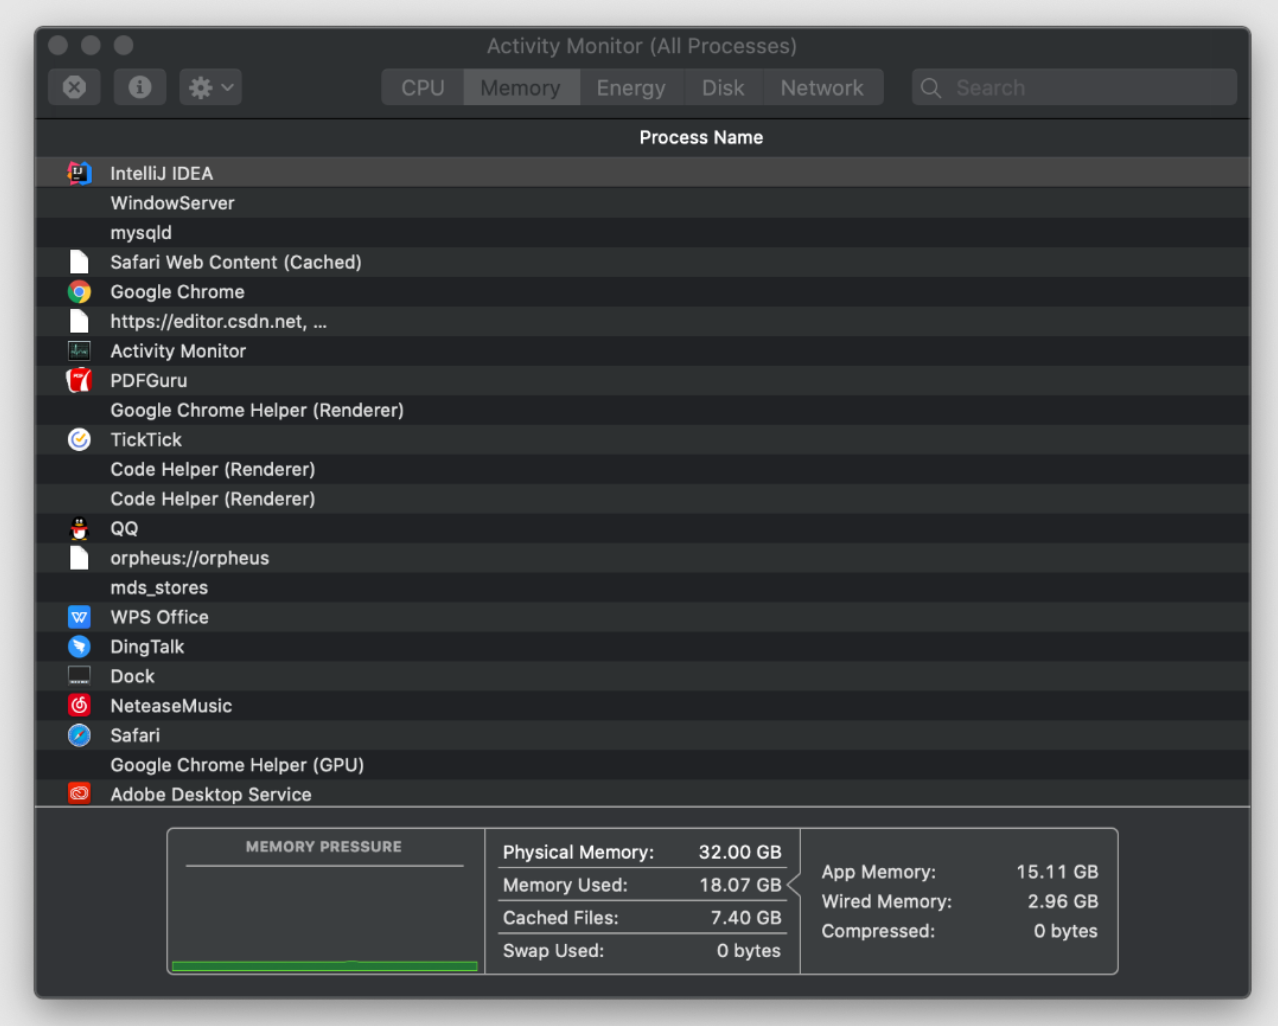
Task: Show the Network tab
Action: pos(822,87)
